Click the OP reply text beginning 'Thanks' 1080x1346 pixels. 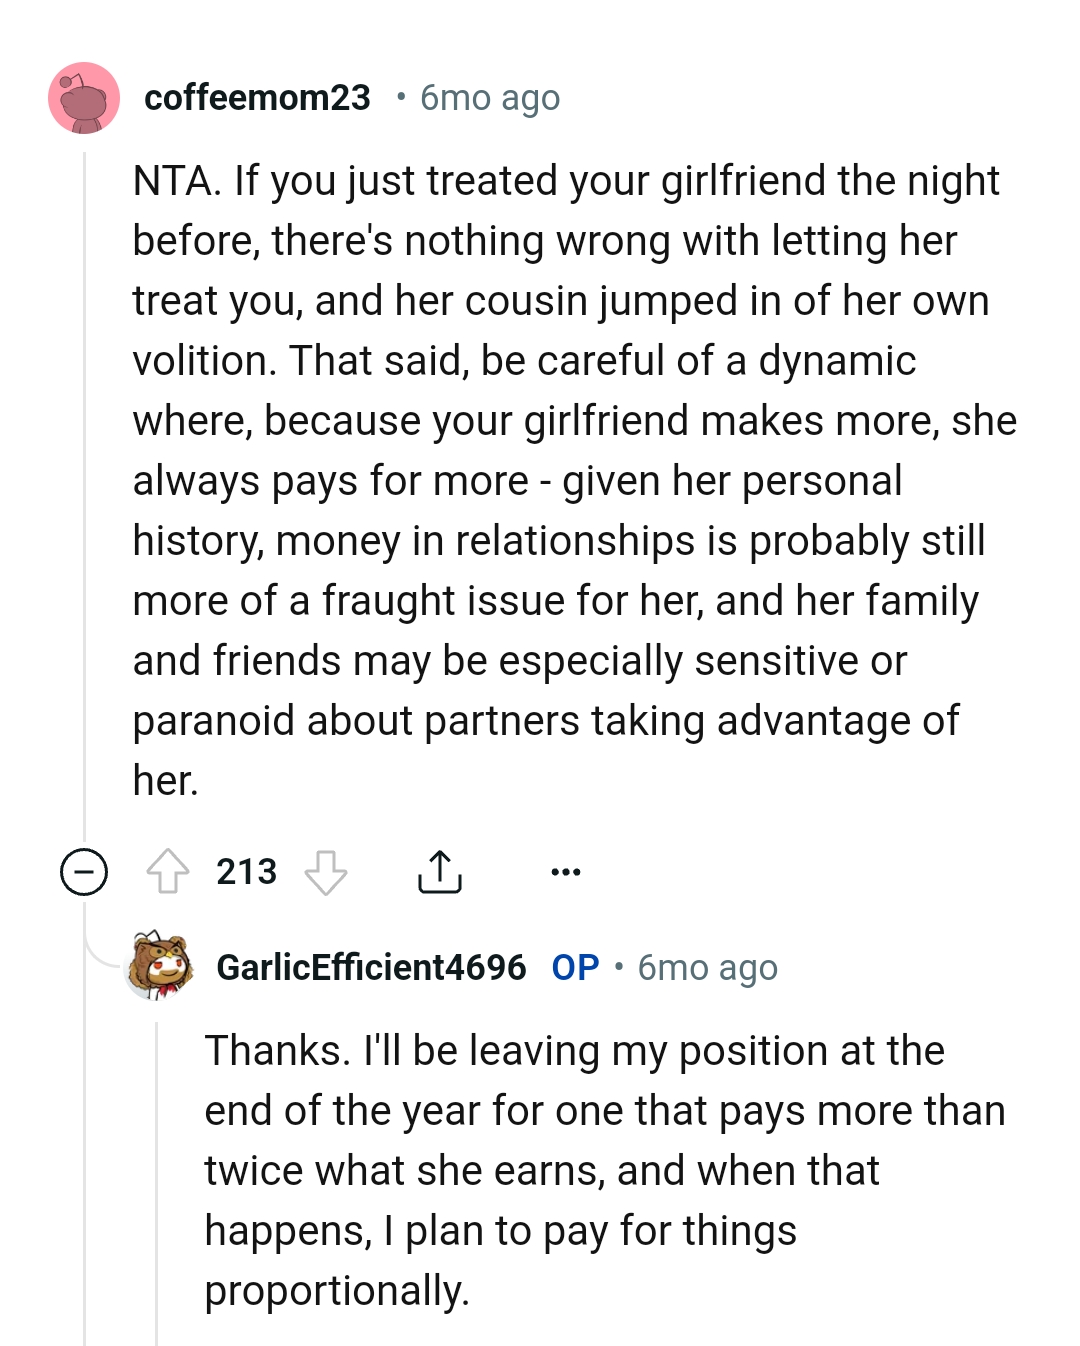(x=600, y=1170)
